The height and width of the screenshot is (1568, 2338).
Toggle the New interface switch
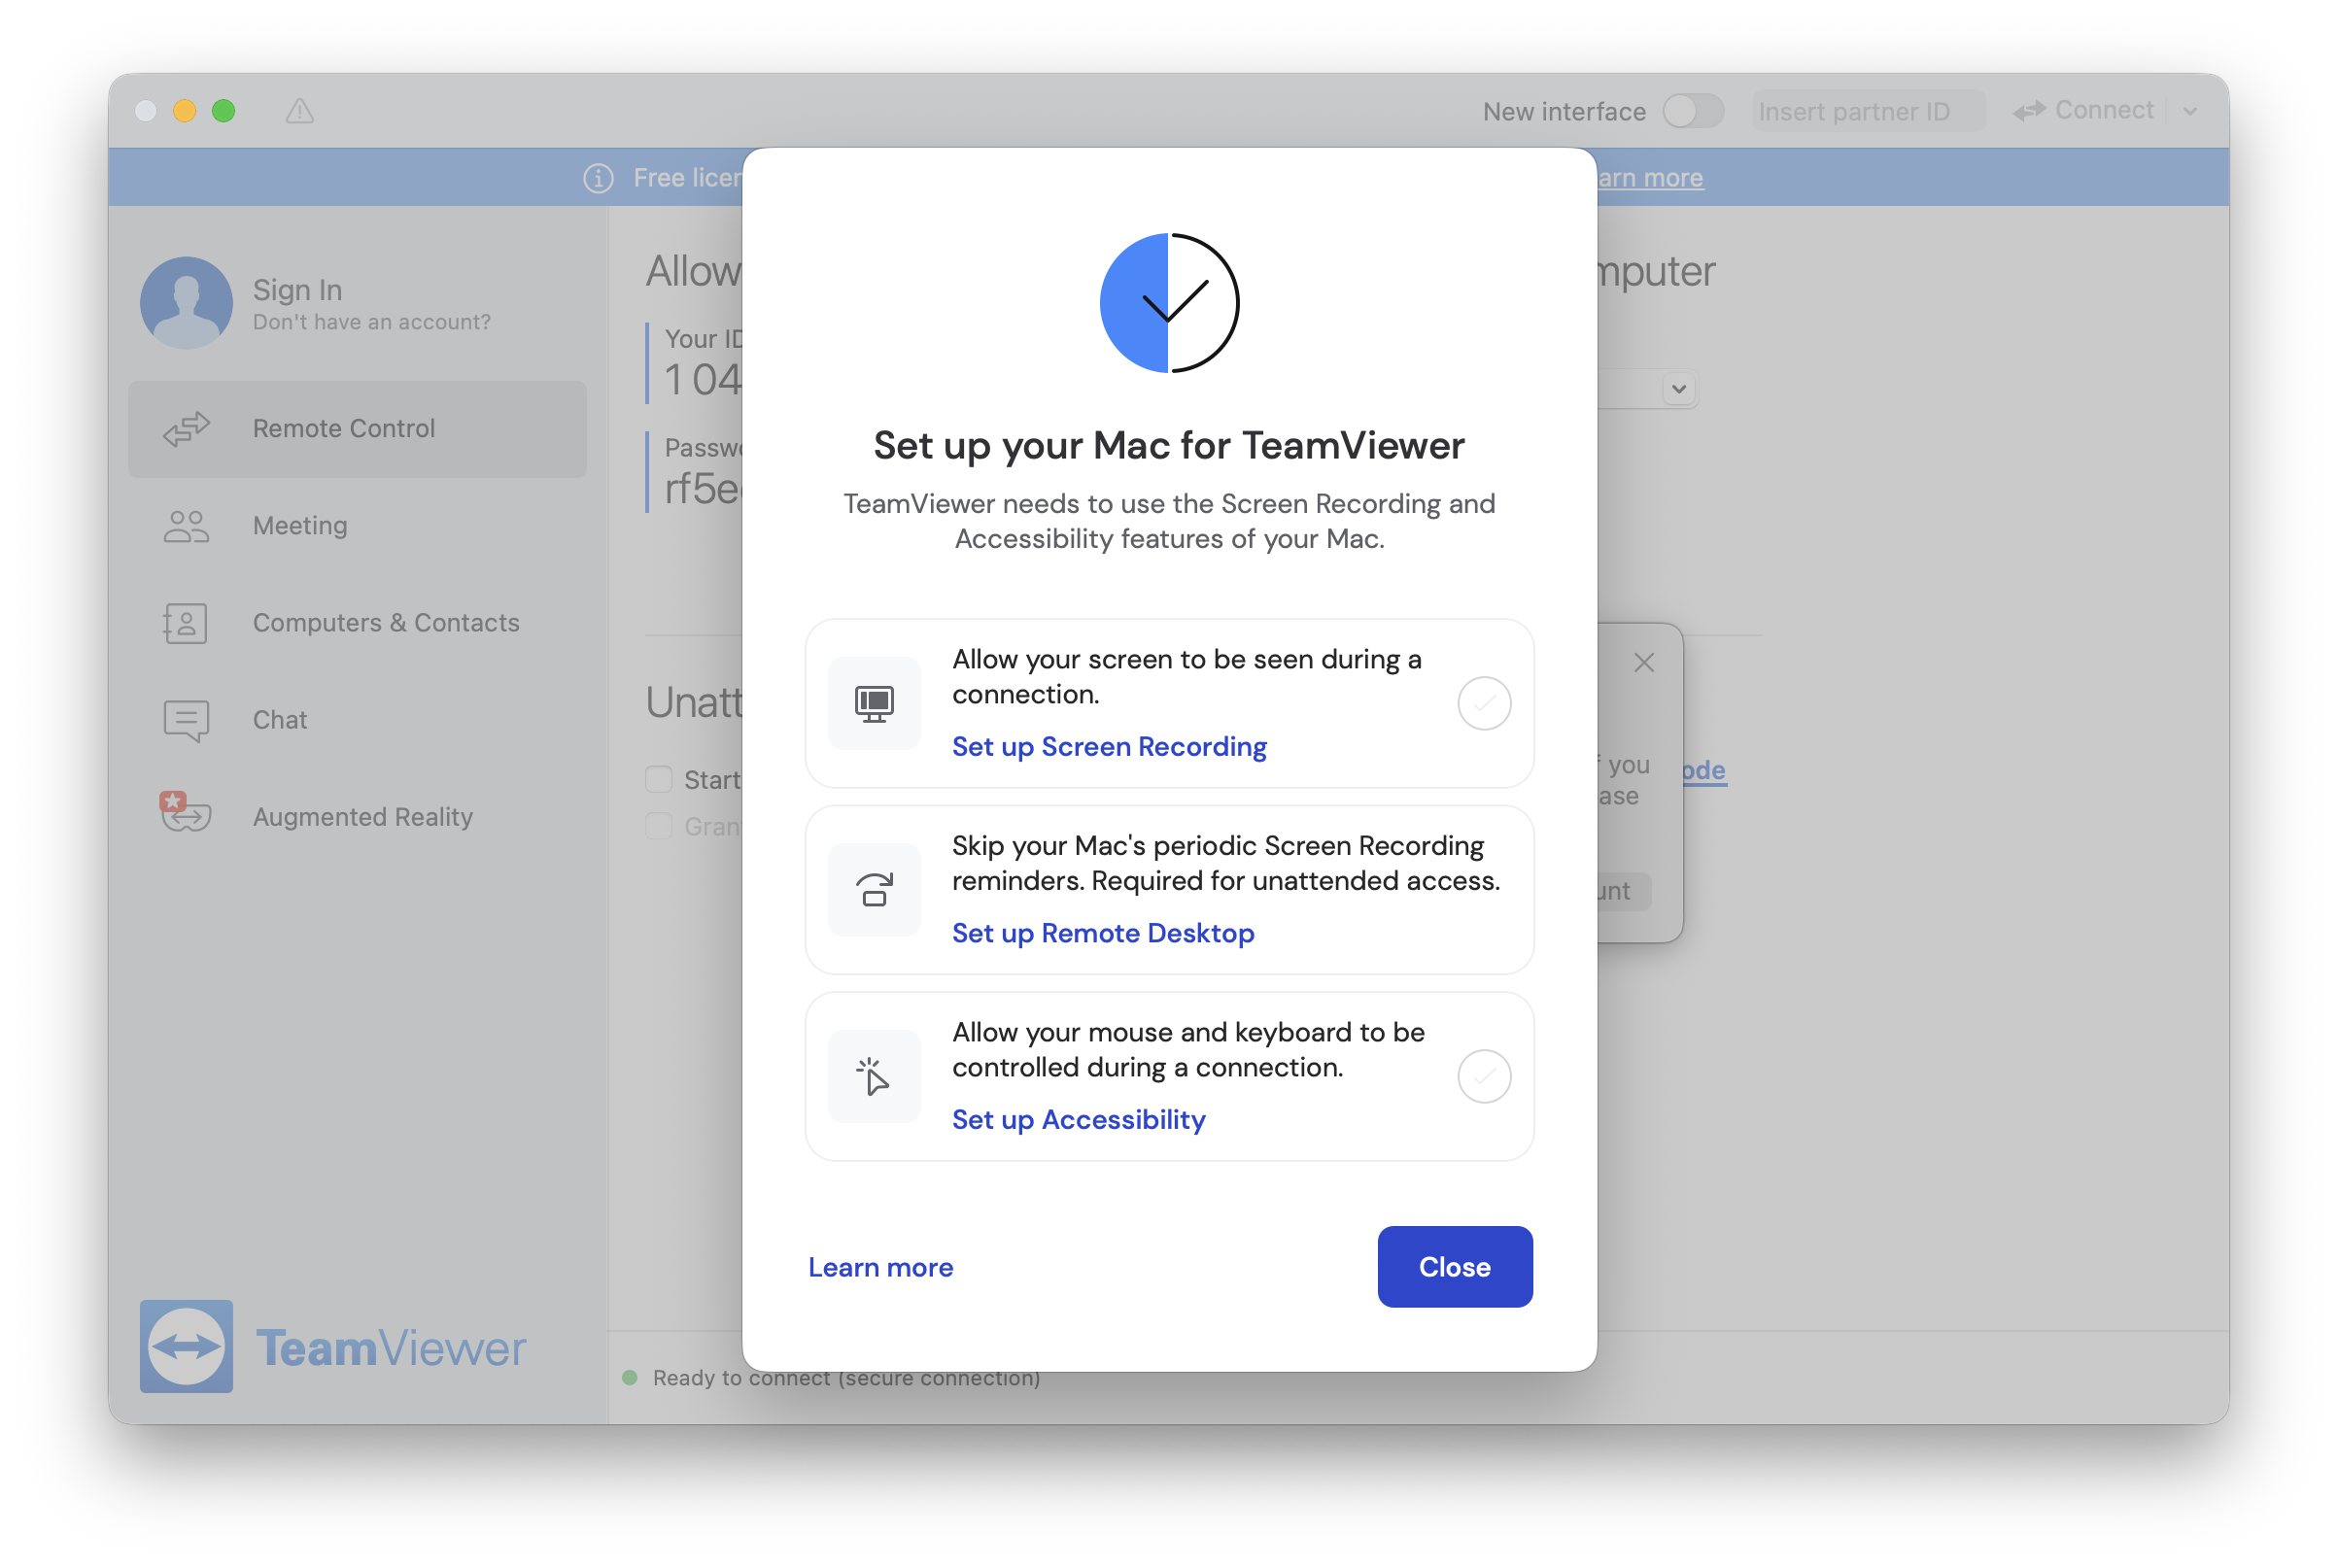[1693, 111]
